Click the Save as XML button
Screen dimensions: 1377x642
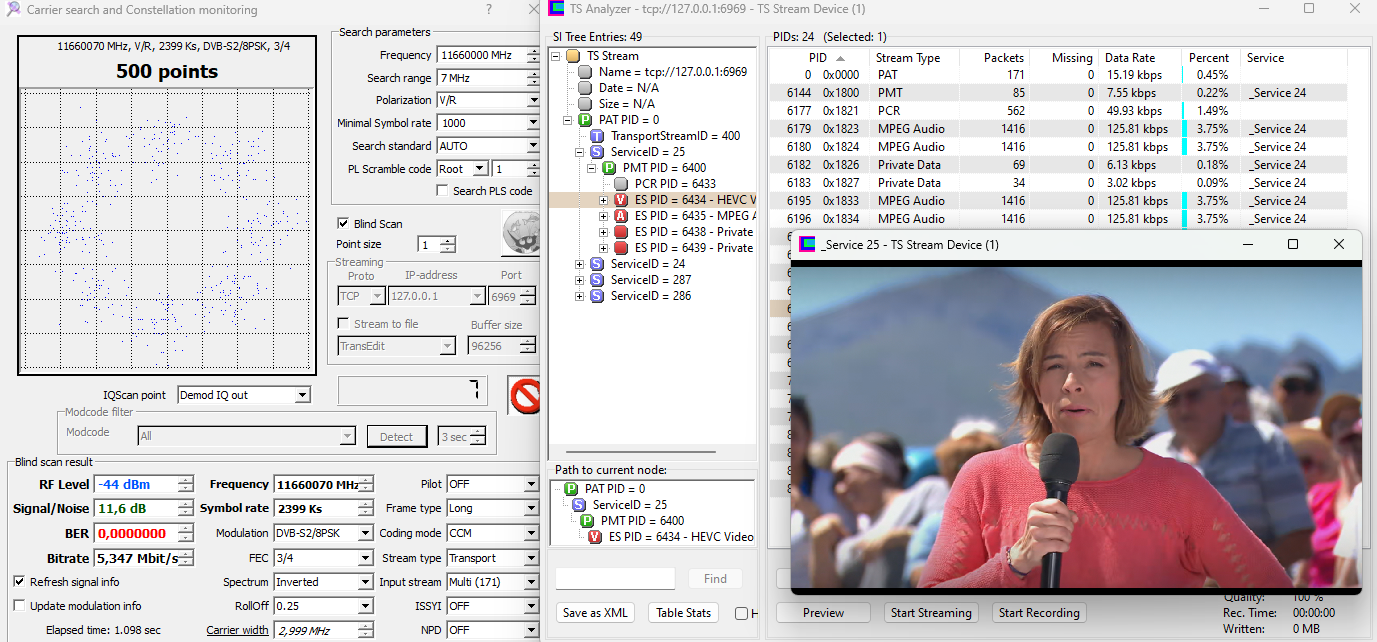pyautogui.click(x=596, y=613)
